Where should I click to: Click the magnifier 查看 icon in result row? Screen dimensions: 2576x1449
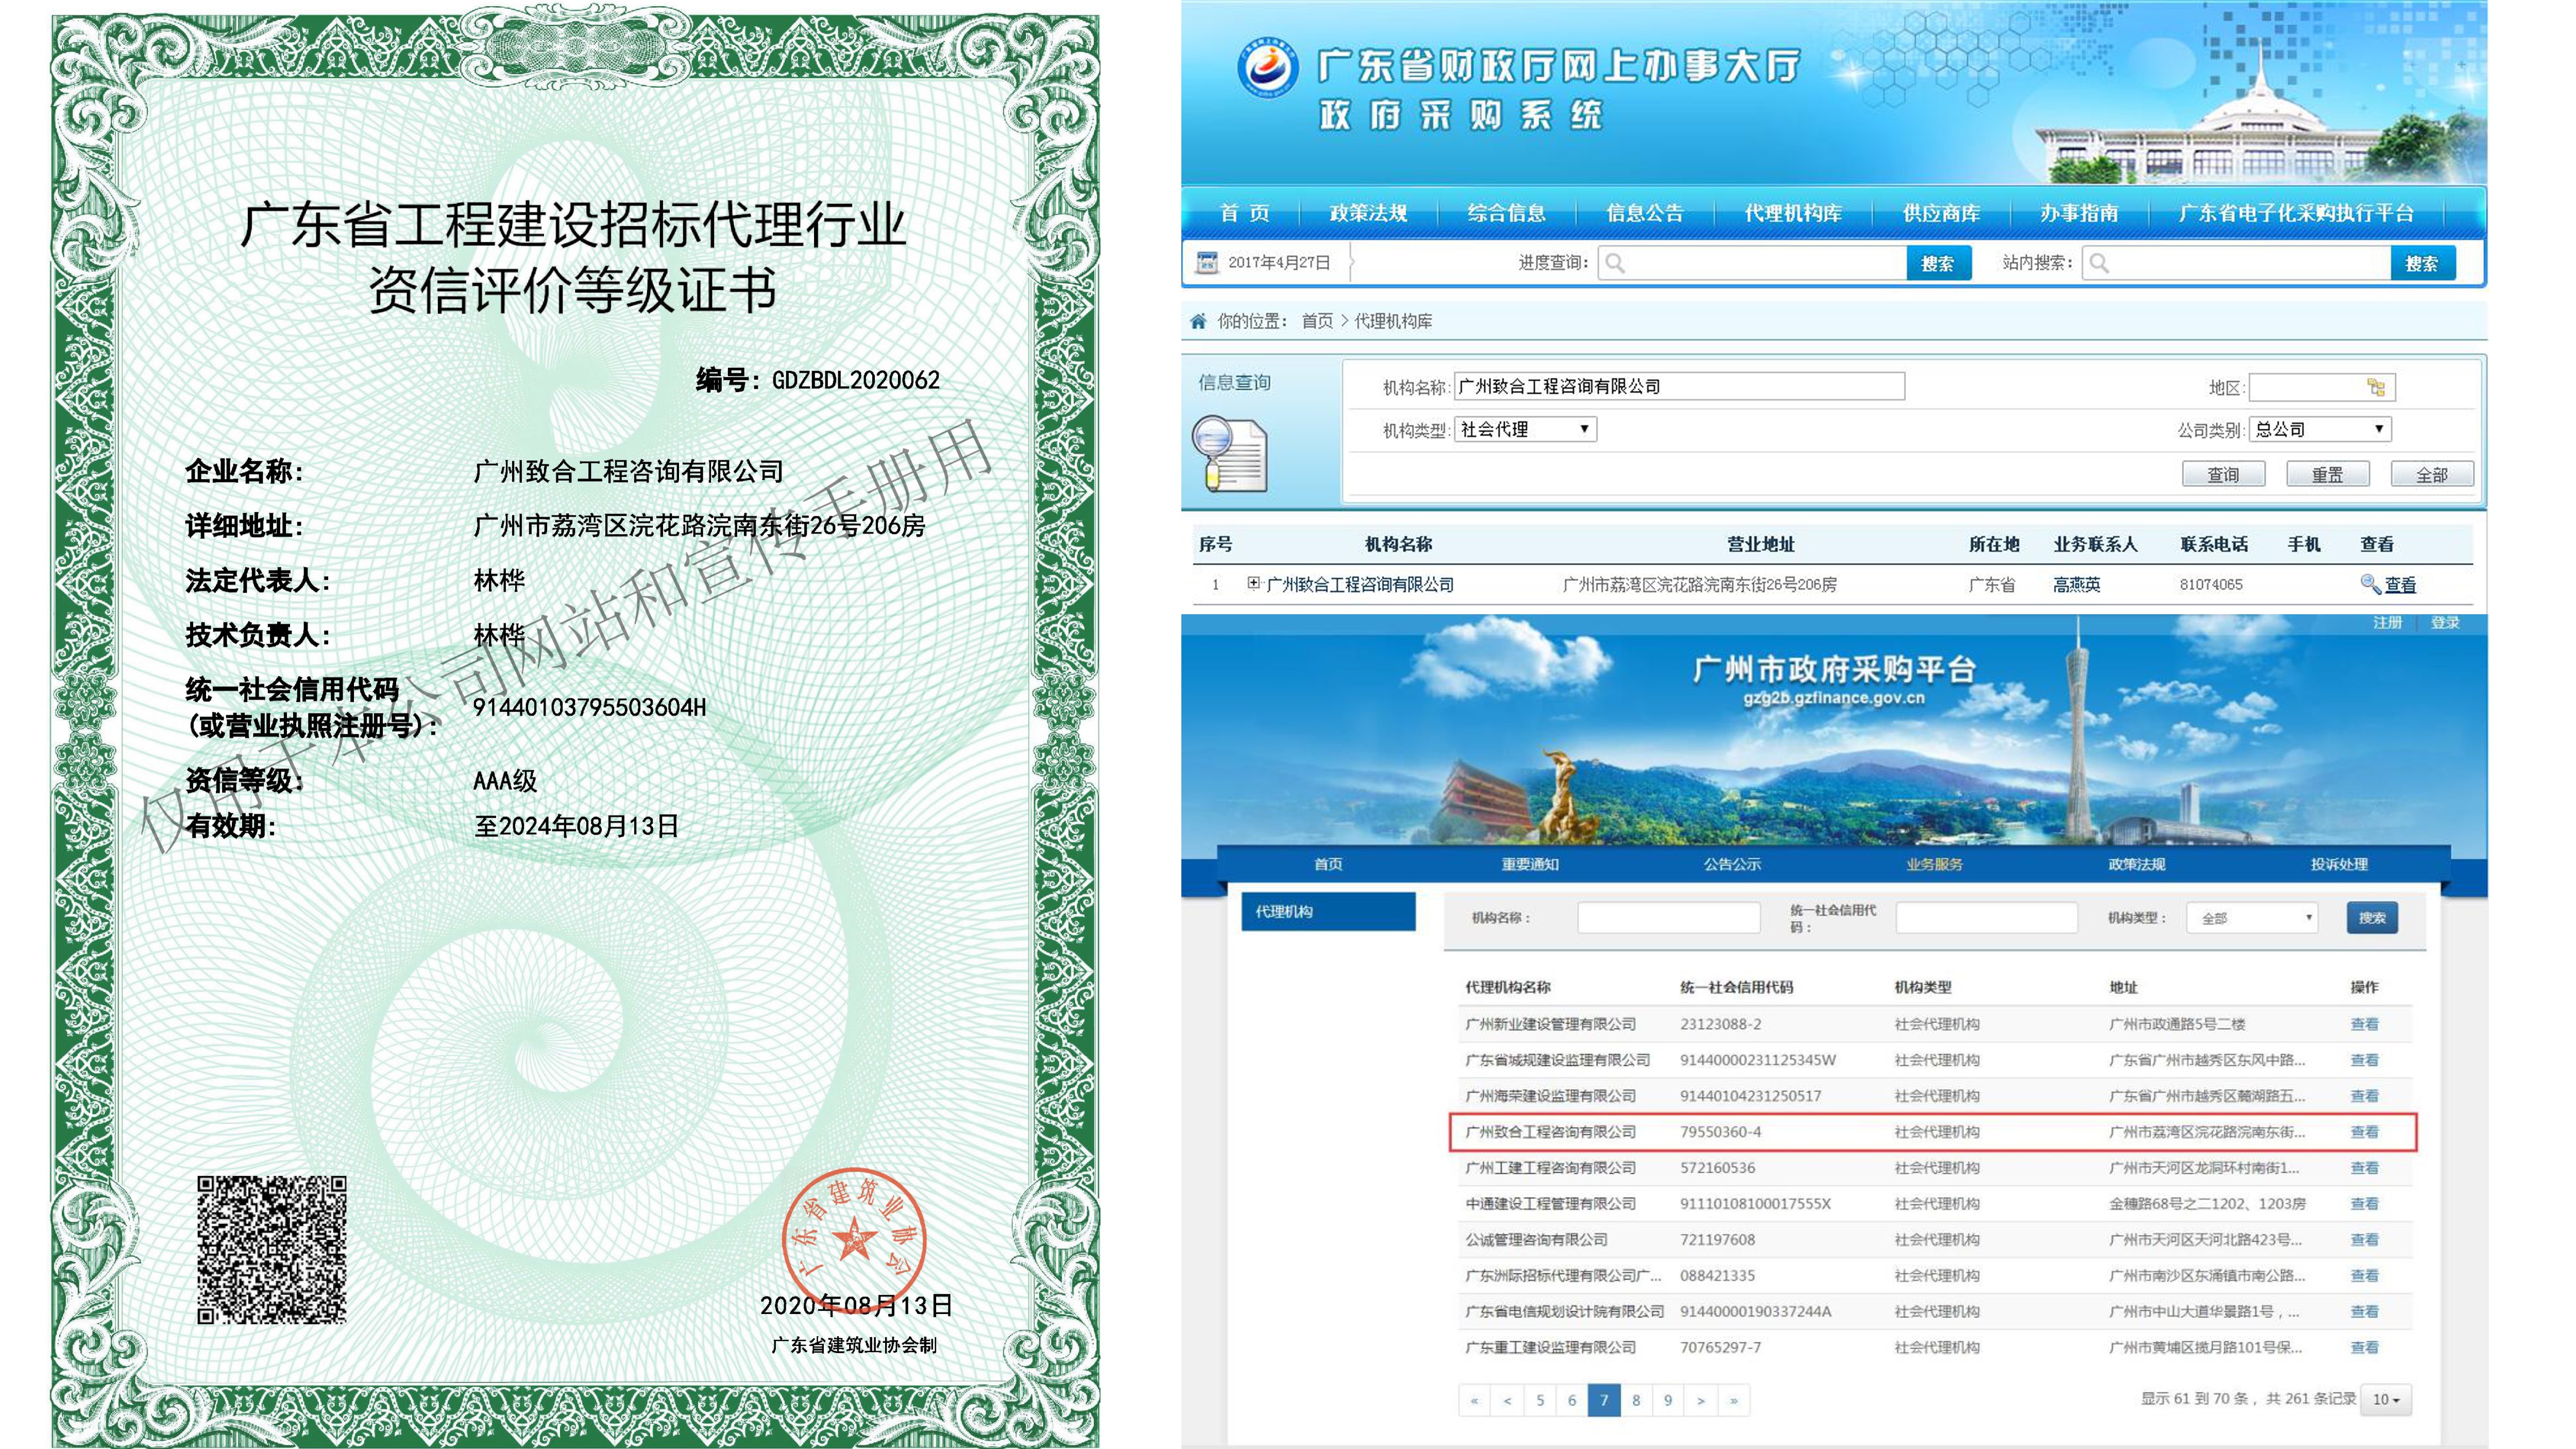[2368, 583]
